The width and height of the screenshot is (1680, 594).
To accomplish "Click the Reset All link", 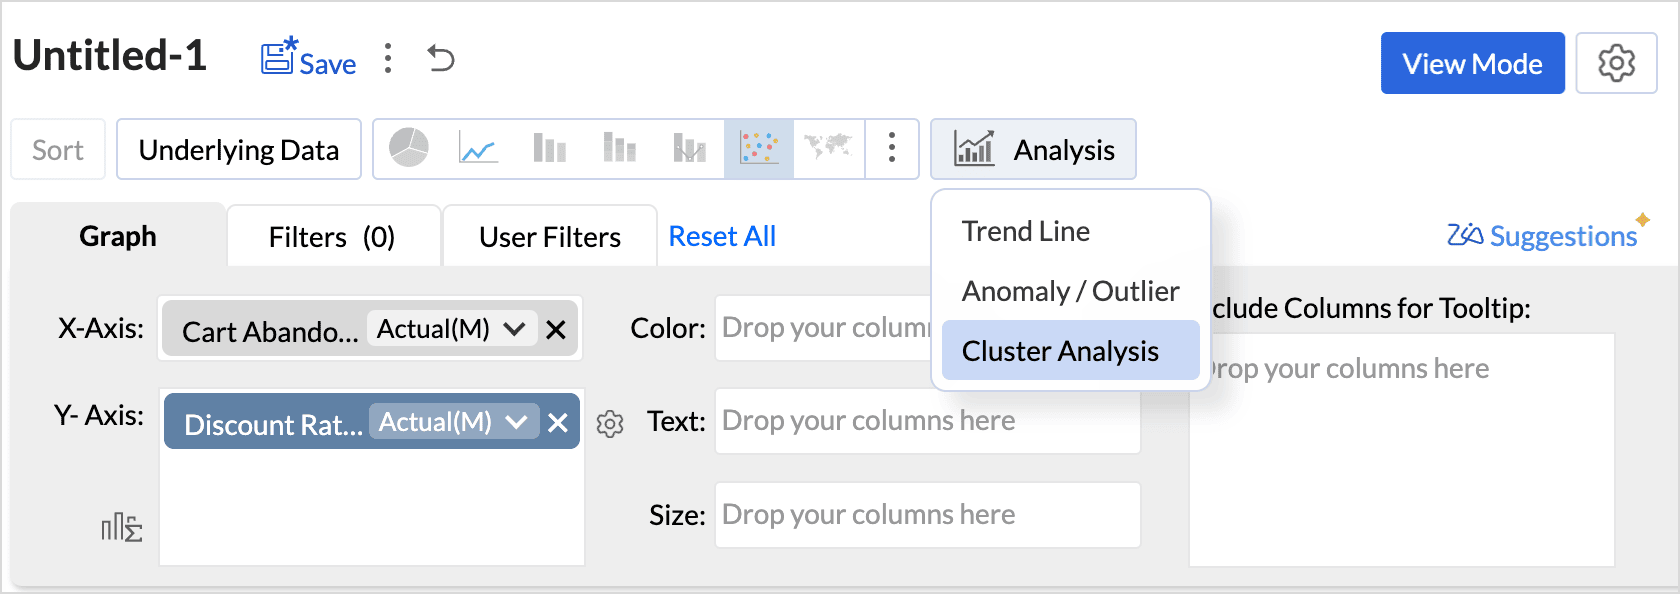I will click(722, 236).
